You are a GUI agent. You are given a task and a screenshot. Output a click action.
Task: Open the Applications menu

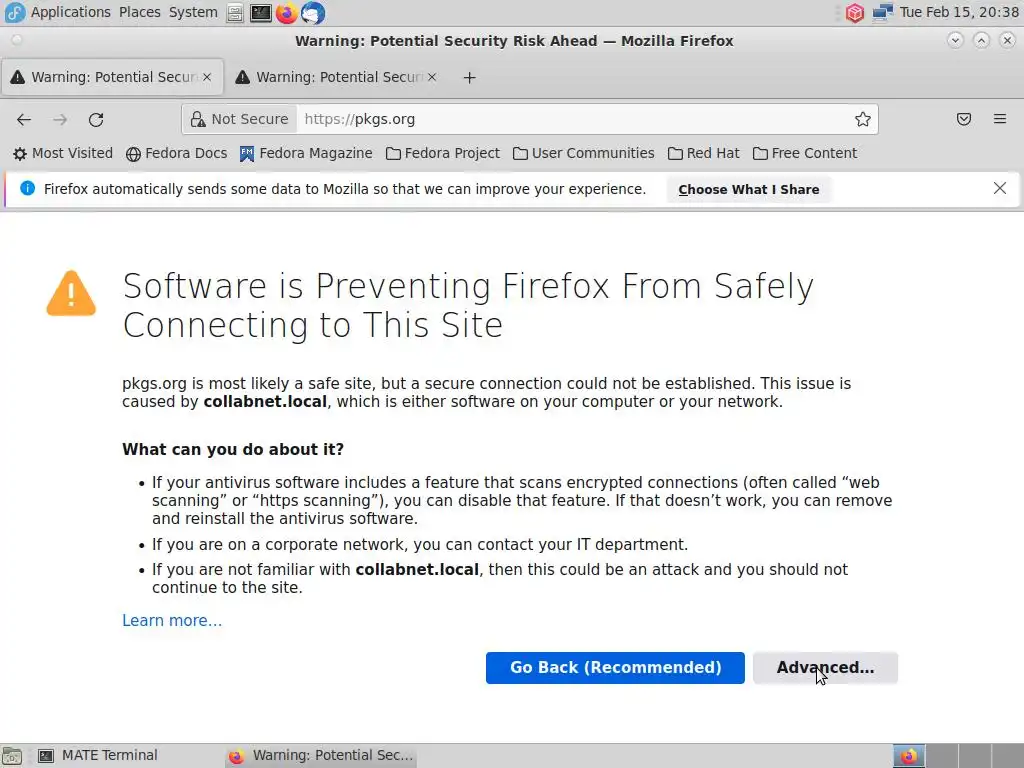tap(58, 12)
